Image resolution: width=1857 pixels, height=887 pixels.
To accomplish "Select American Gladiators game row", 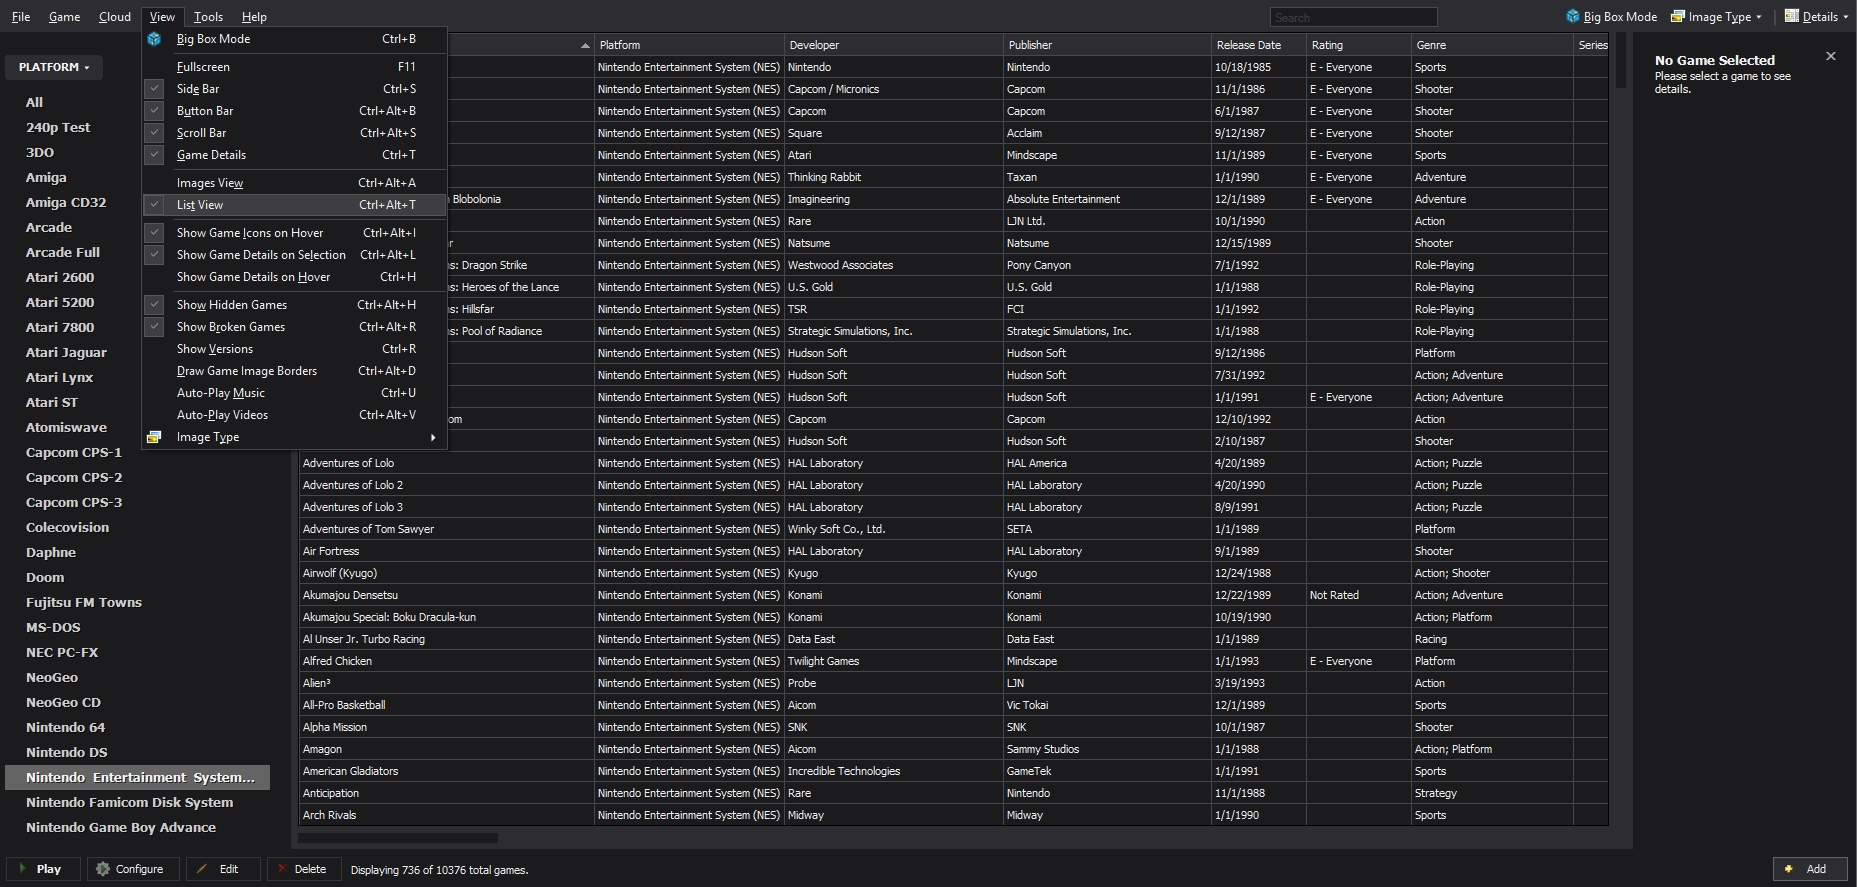I will pos(954,771).
